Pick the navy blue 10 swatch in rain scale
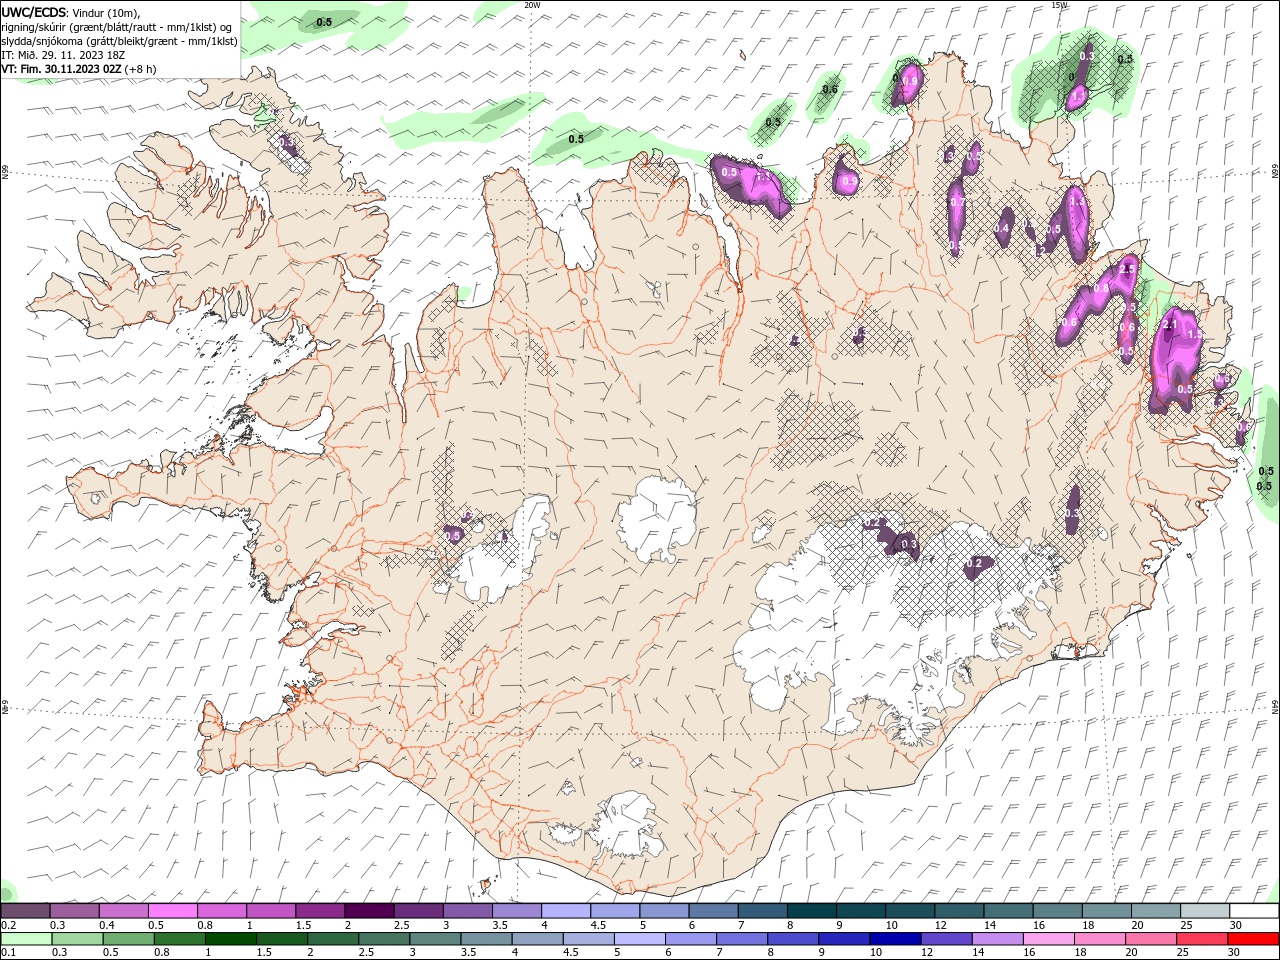The image size is (1280, 960). pos(893,939)
